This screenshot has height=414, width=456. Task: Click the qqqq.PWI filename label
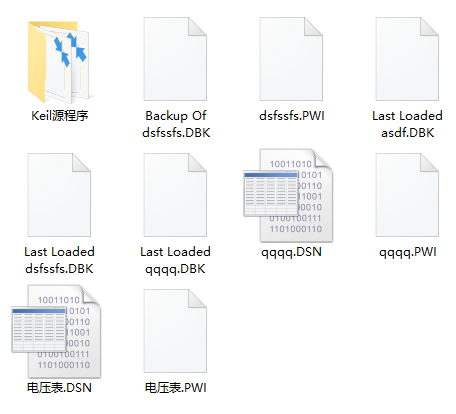408,252
